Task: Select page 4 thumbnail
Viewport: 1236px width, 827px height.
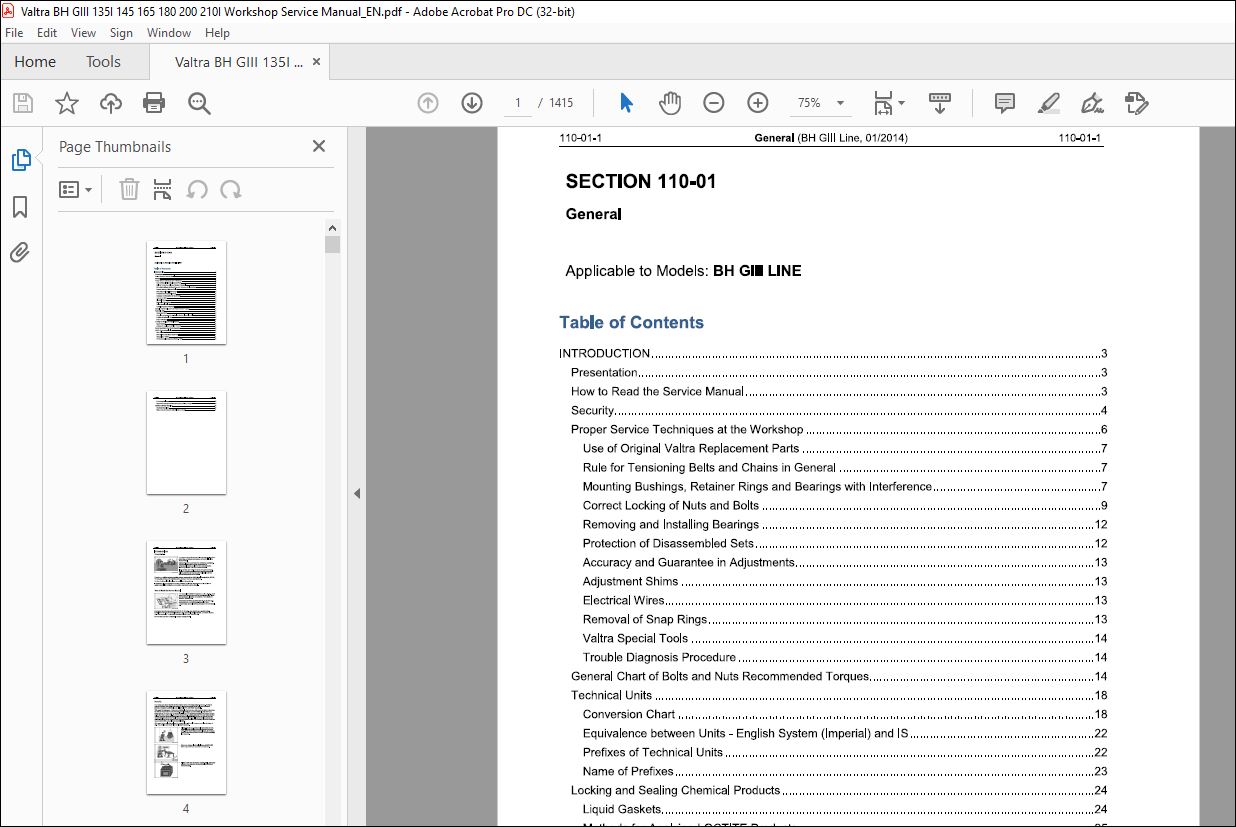Action: [186, 742]
